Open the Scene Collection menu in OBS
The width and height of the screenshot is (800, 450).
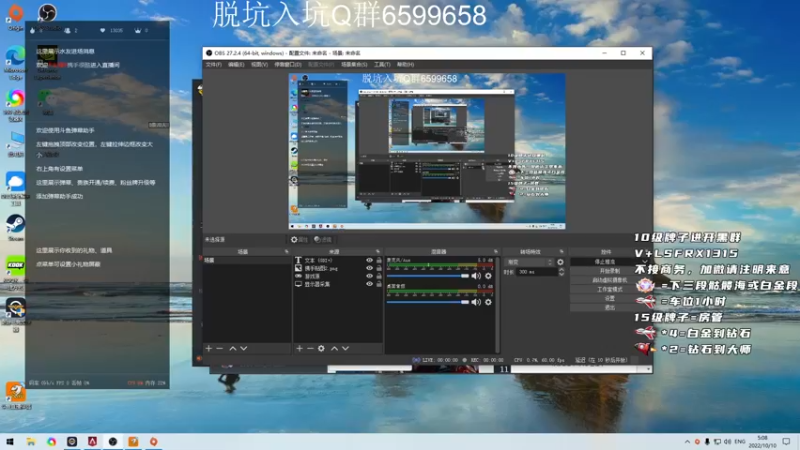(x=354, y=65)
